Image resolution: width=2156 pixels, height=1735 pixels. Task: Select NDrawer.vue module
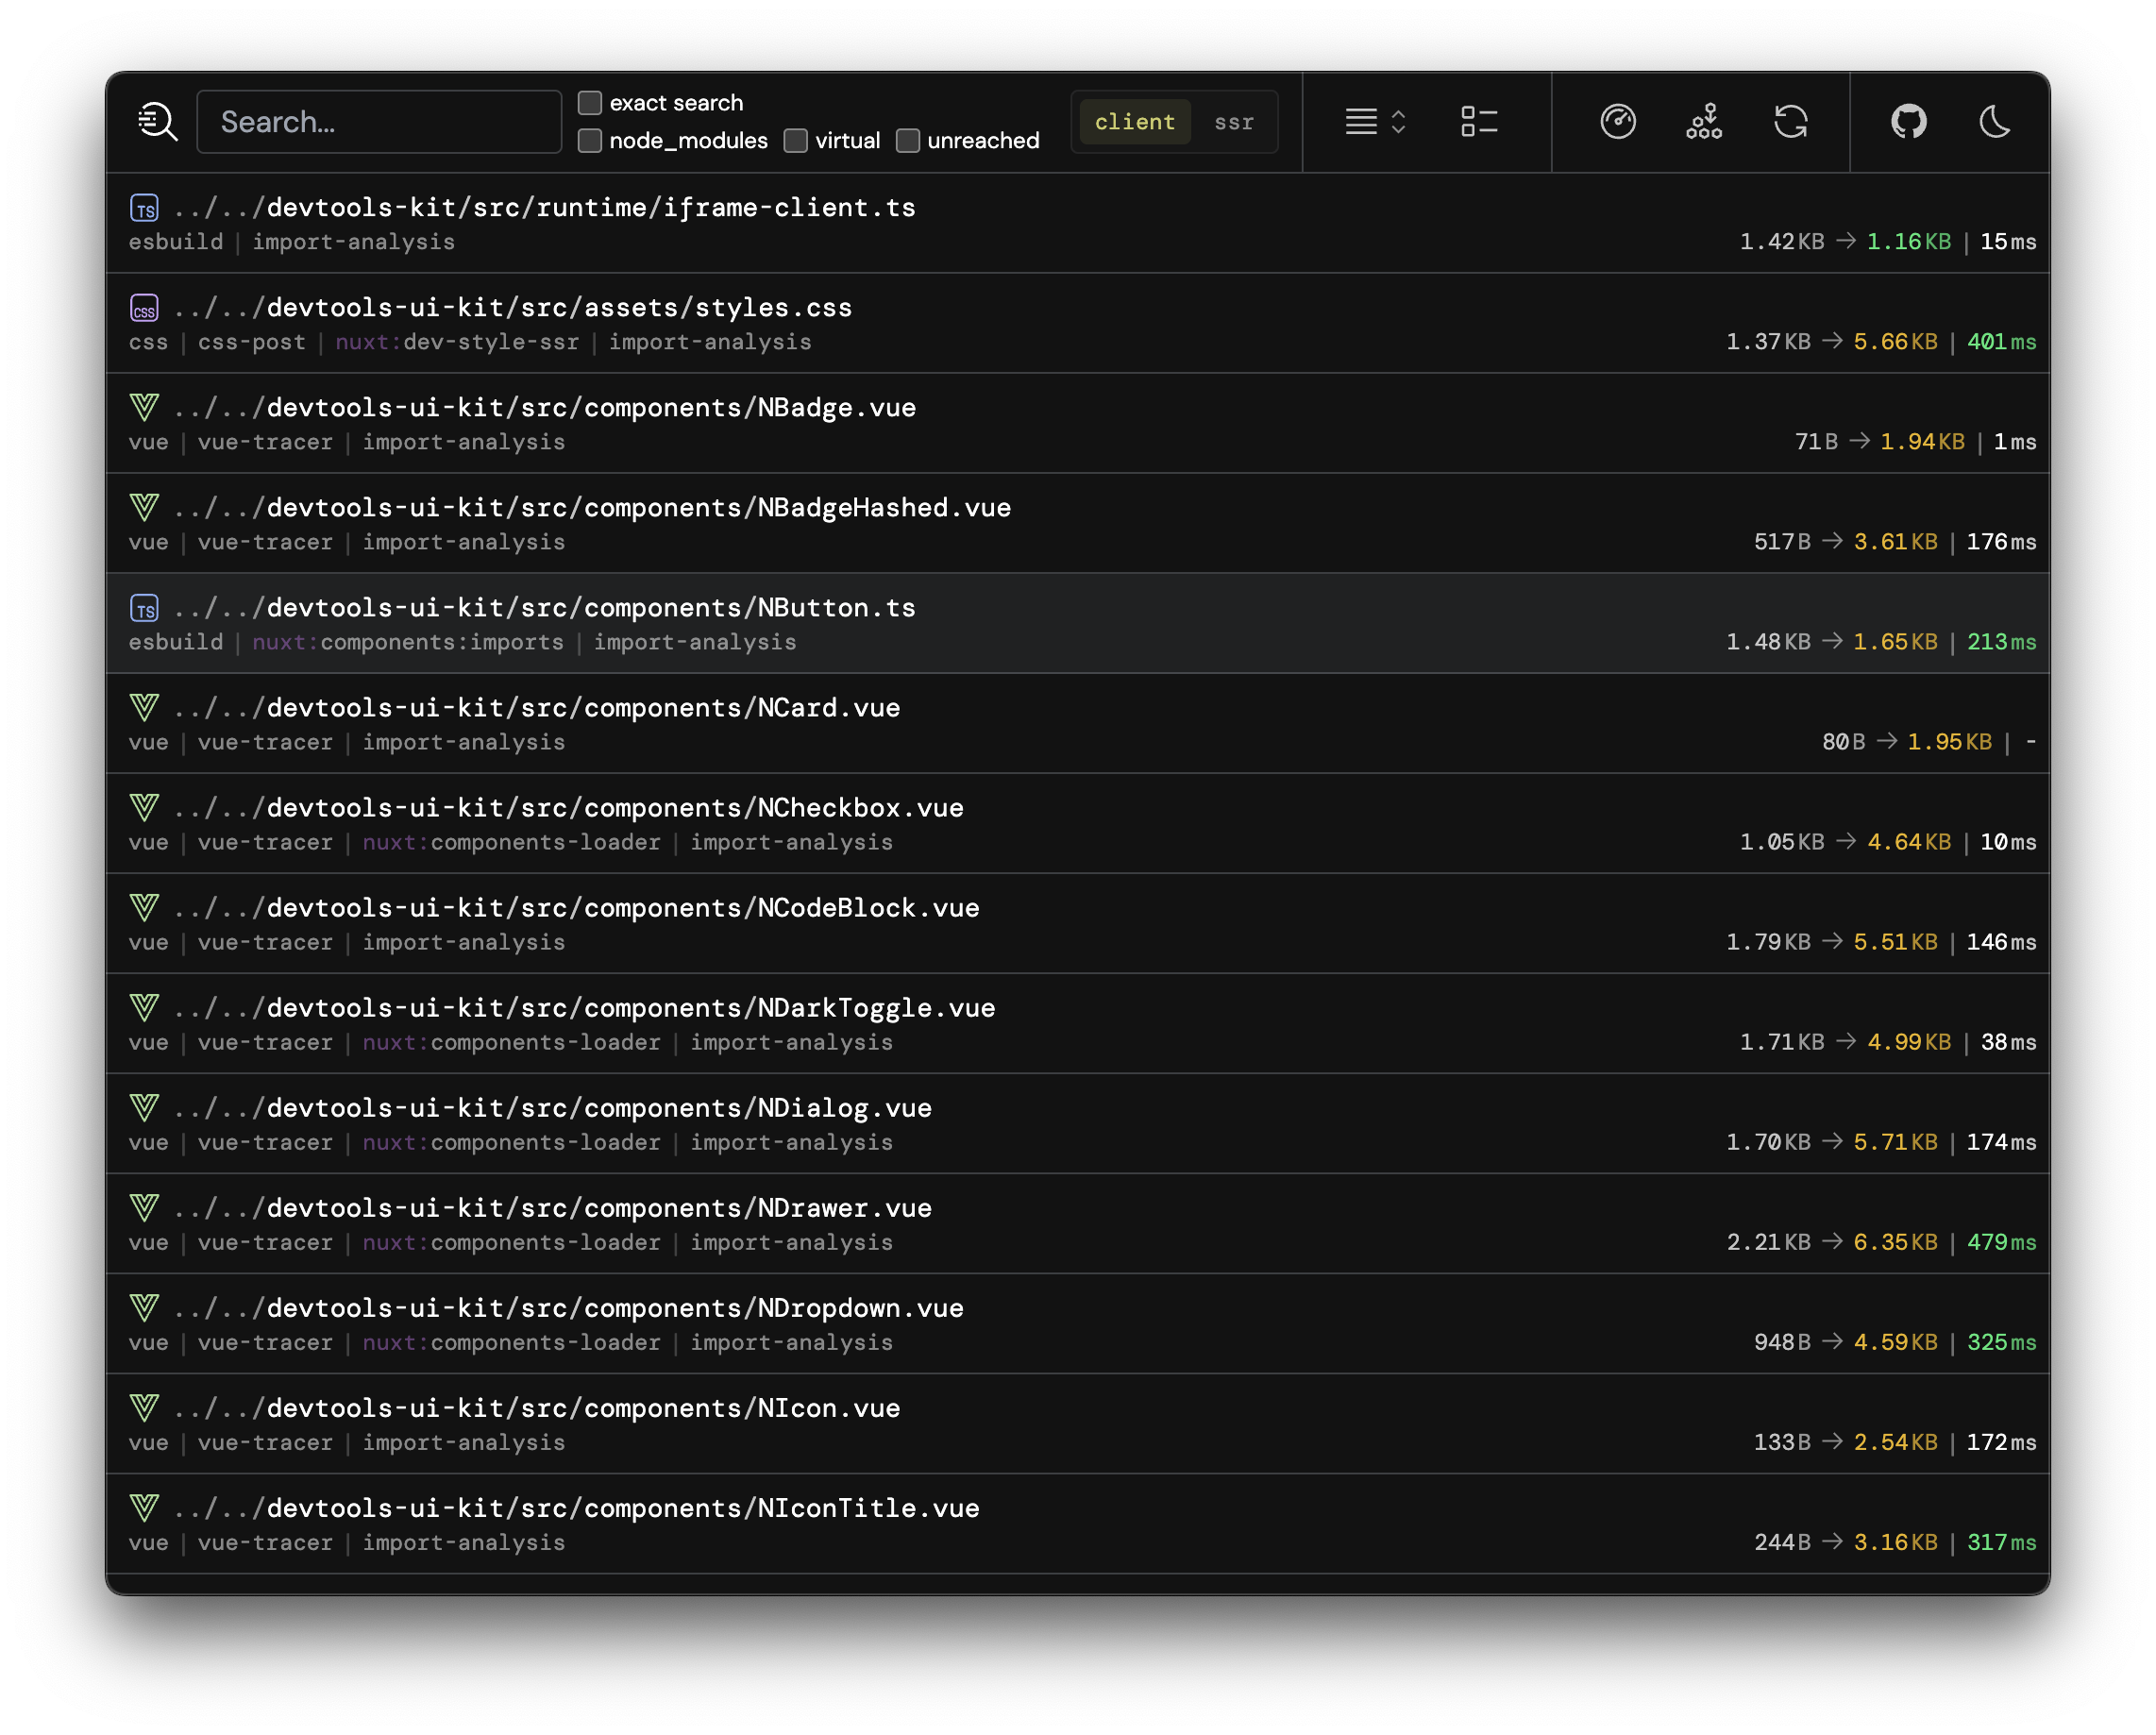(1078, 1223)
